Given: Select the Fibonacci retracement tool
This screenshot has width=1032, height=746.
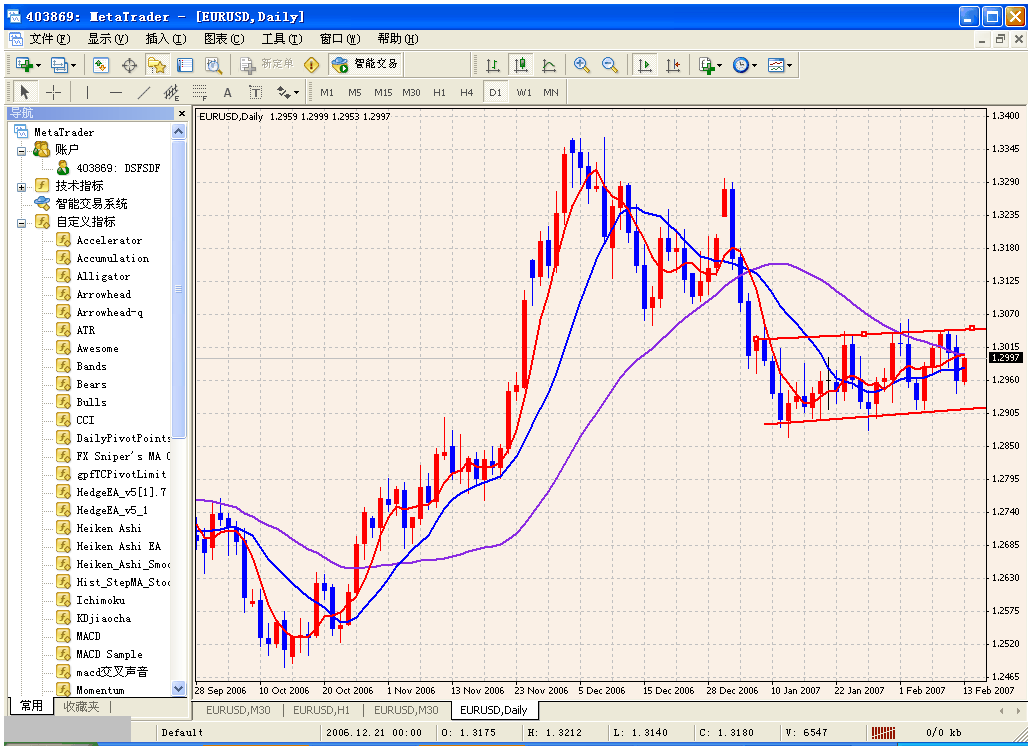Looking at the screenshot, I should point(199,92).
